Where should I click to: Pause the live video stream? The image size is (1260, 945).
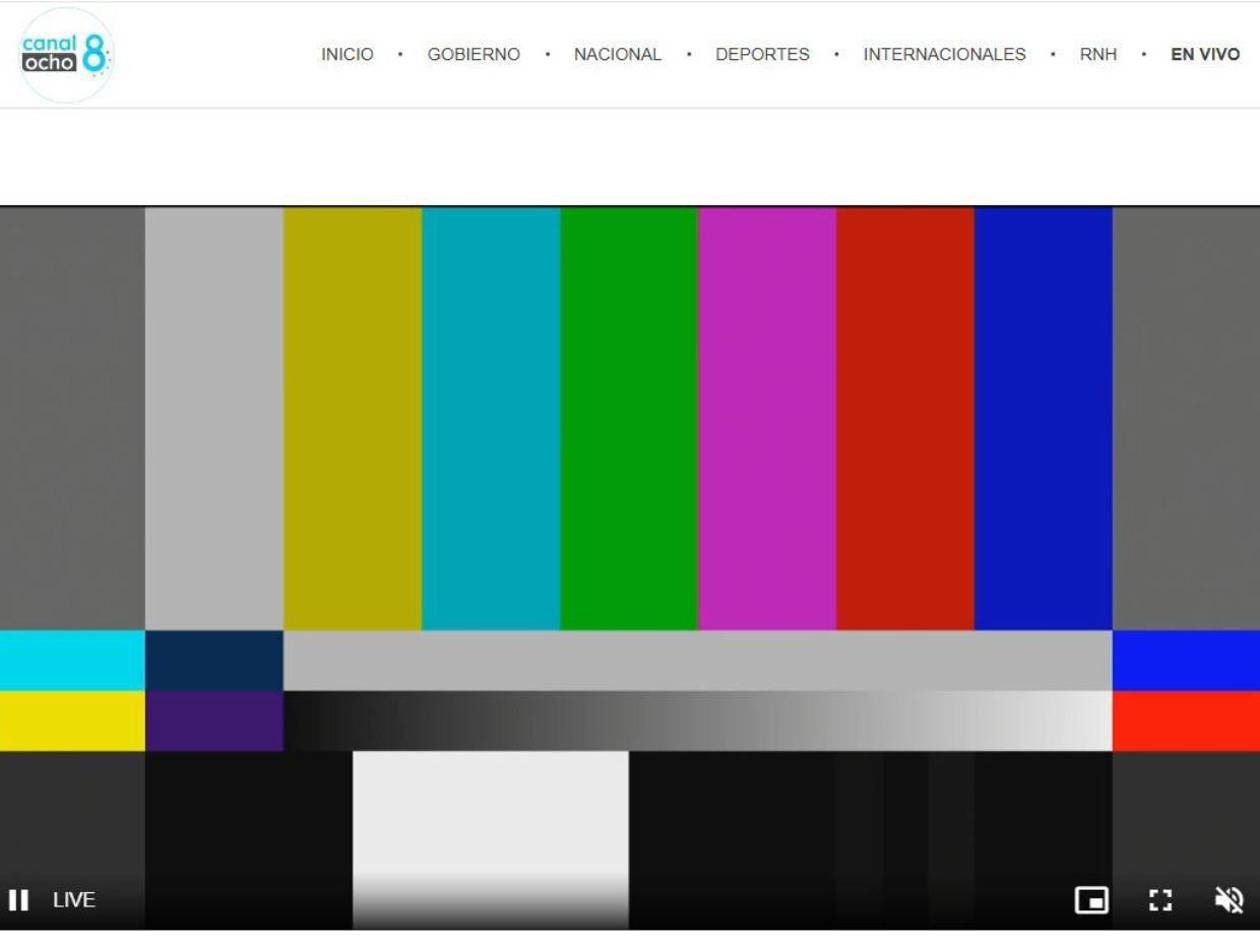[x=18, y=900]
